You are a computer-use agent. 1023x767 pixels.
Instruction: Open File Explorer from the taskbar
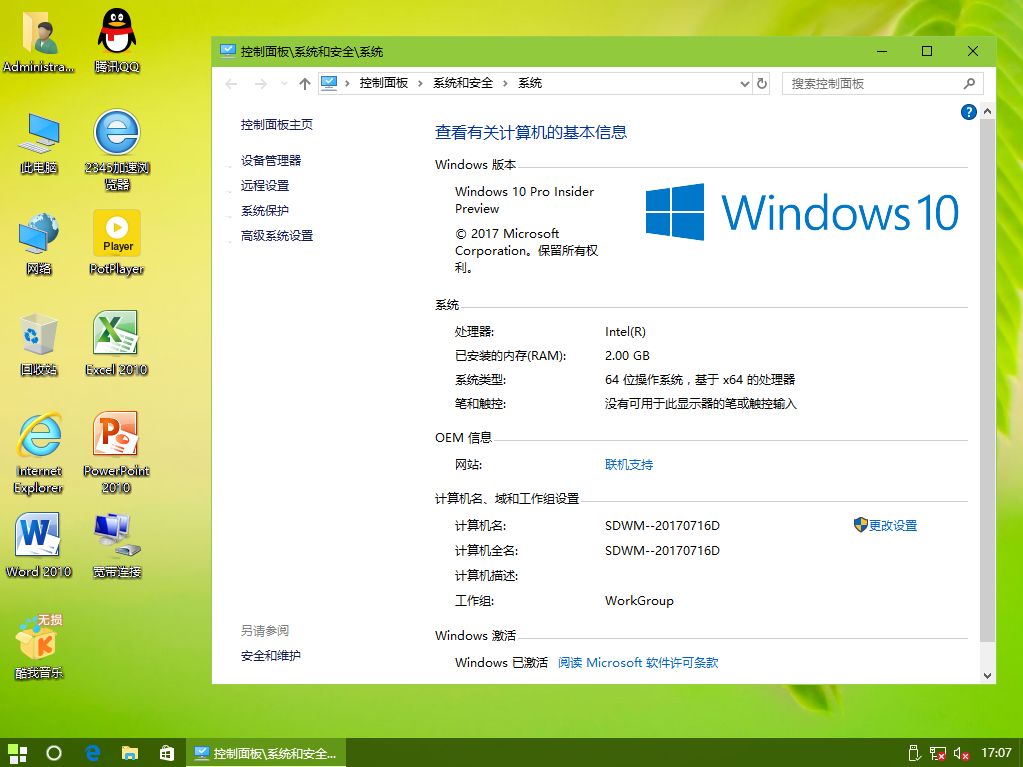(x=130, y=753)
